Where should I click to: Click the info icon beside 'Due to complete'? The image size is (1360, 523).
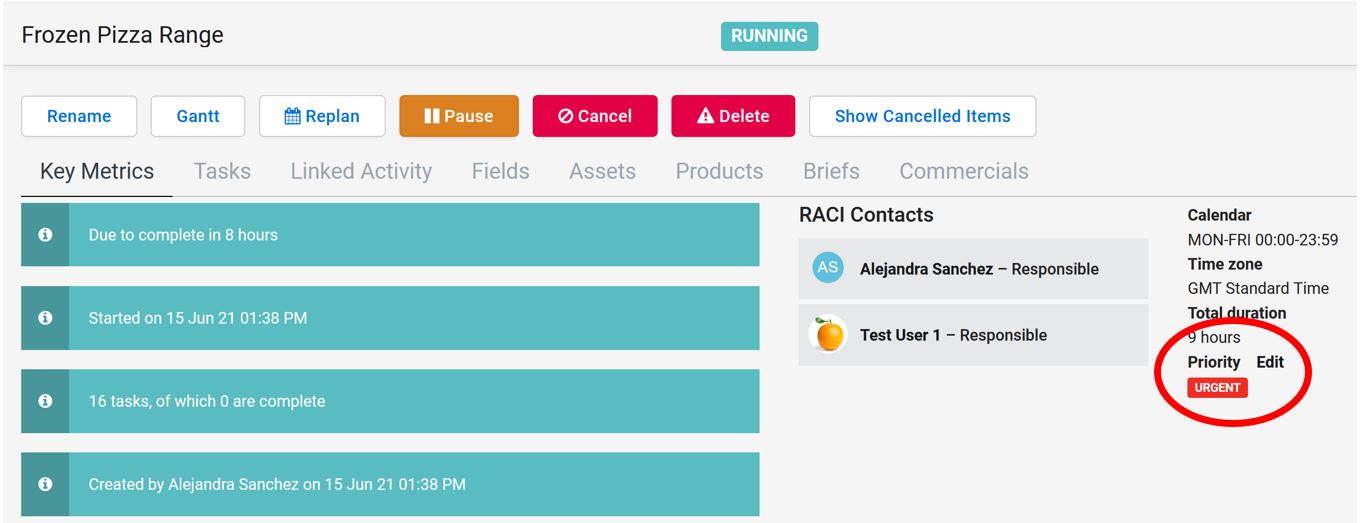[x=45, y=235]
